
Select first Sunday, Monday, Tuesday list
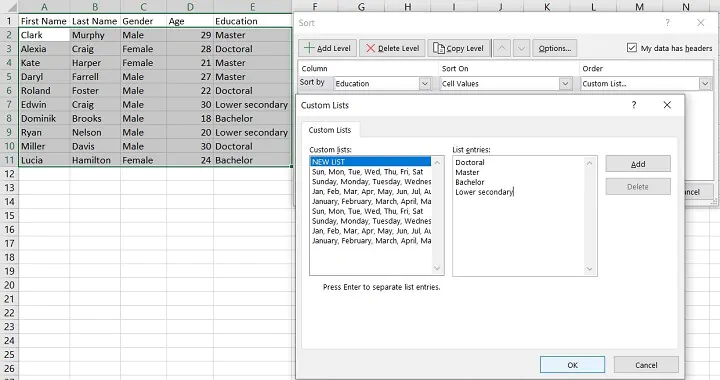[371, 181]
